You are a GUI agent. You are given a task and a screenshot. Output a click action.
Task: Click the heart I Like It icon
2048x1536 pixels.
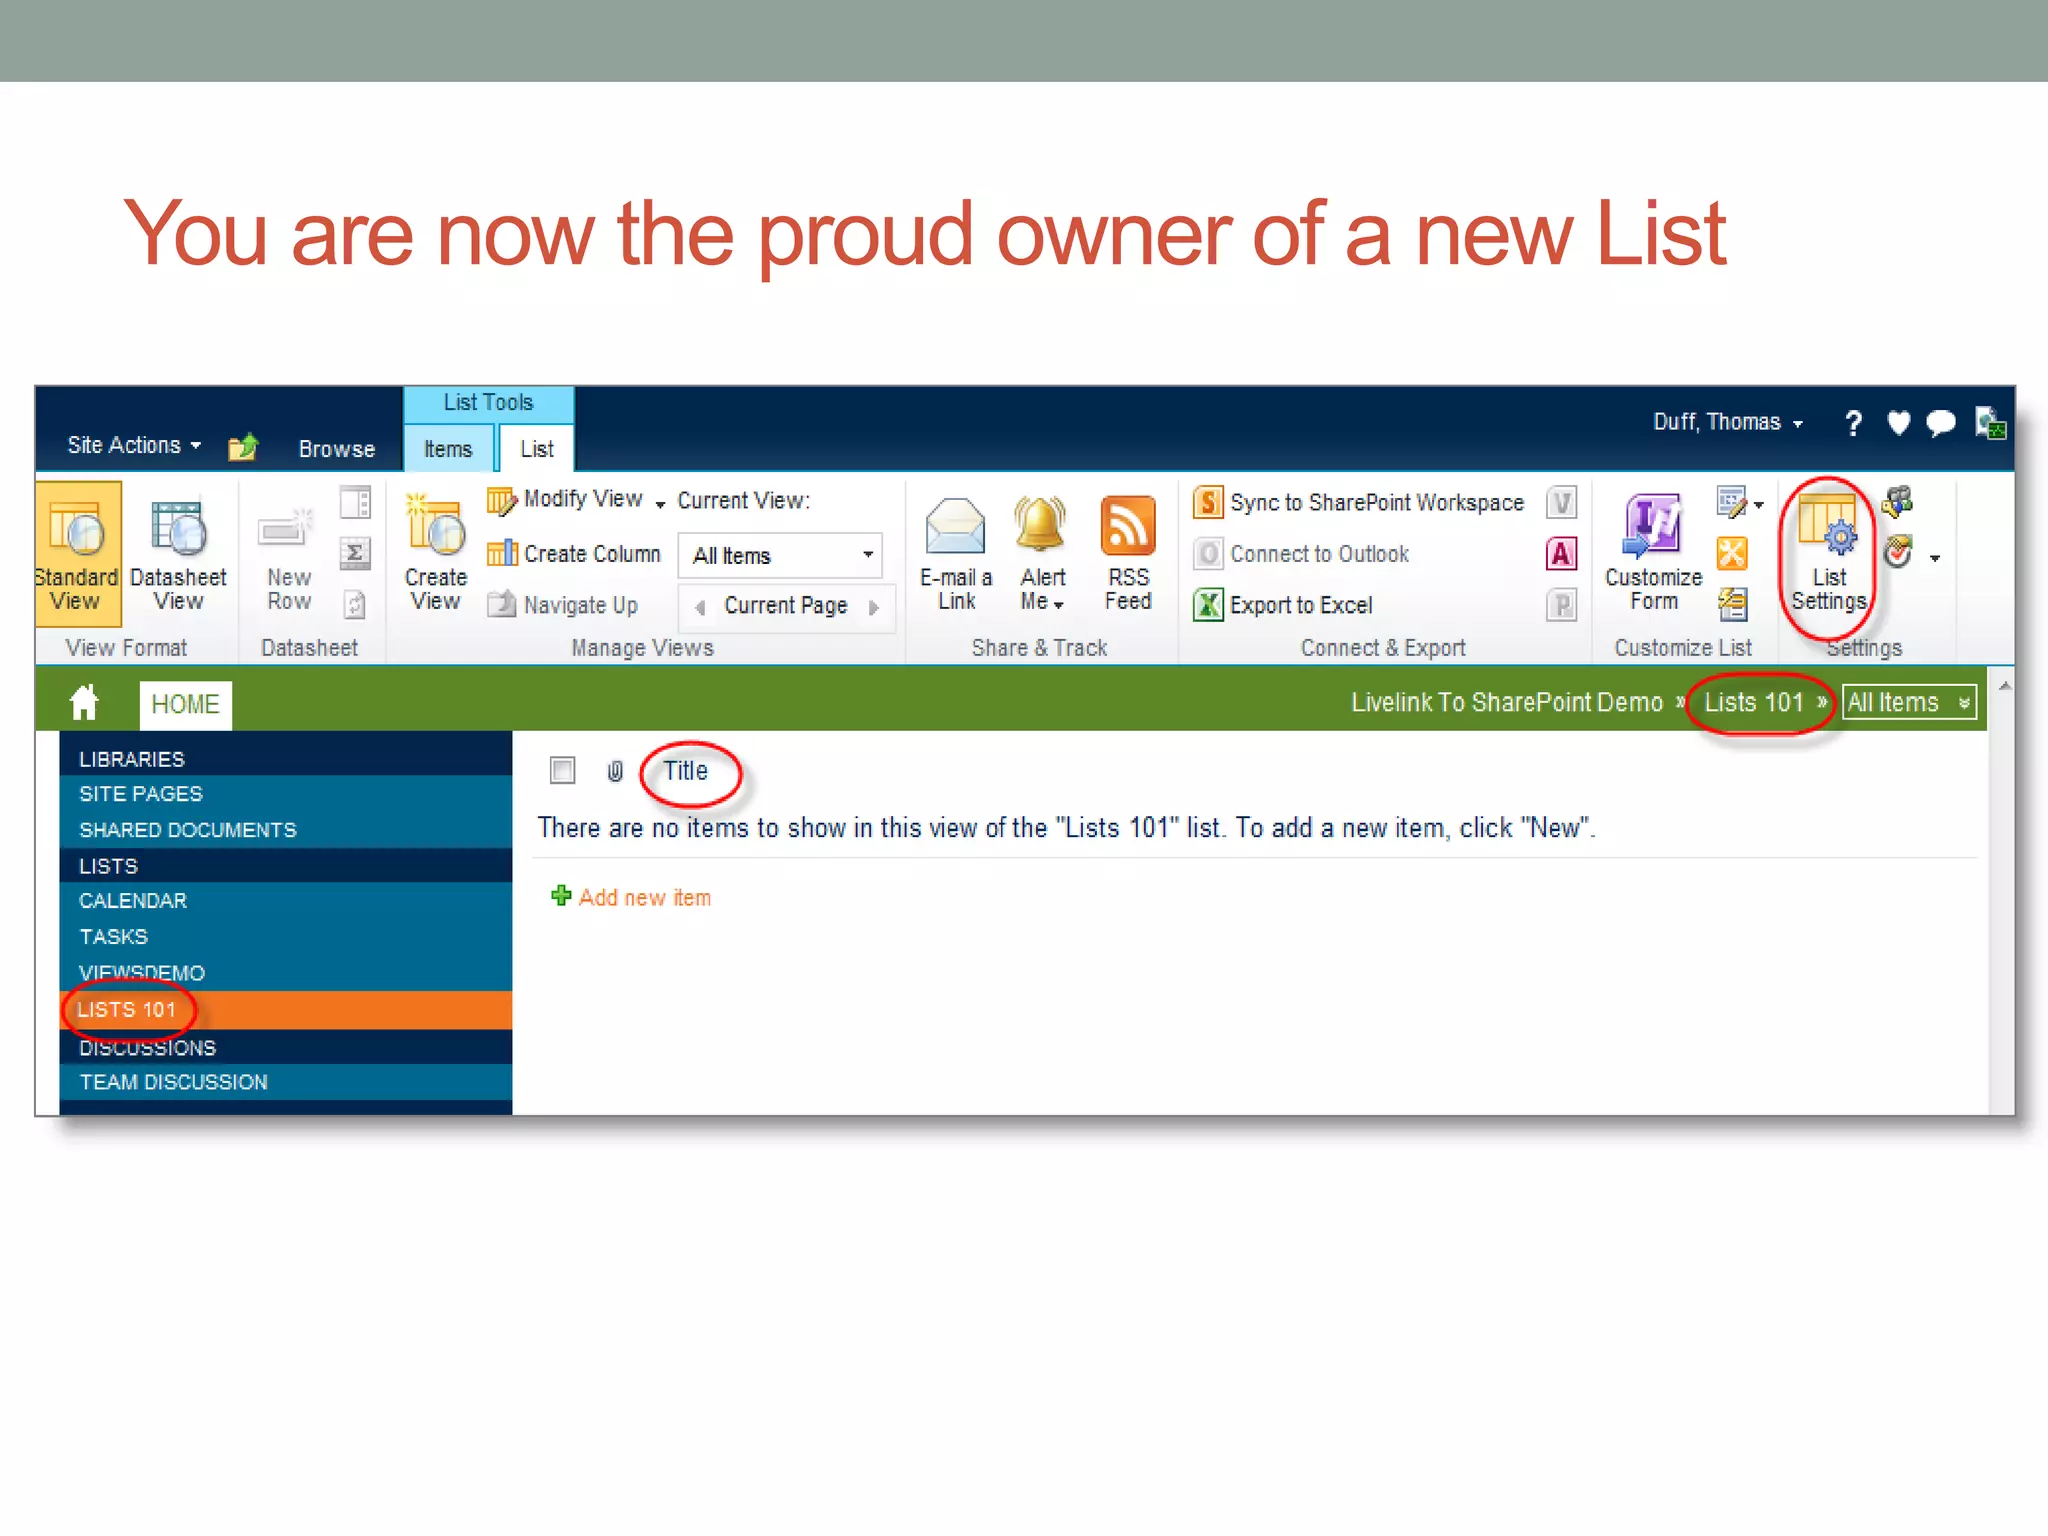click(1898, 423)
